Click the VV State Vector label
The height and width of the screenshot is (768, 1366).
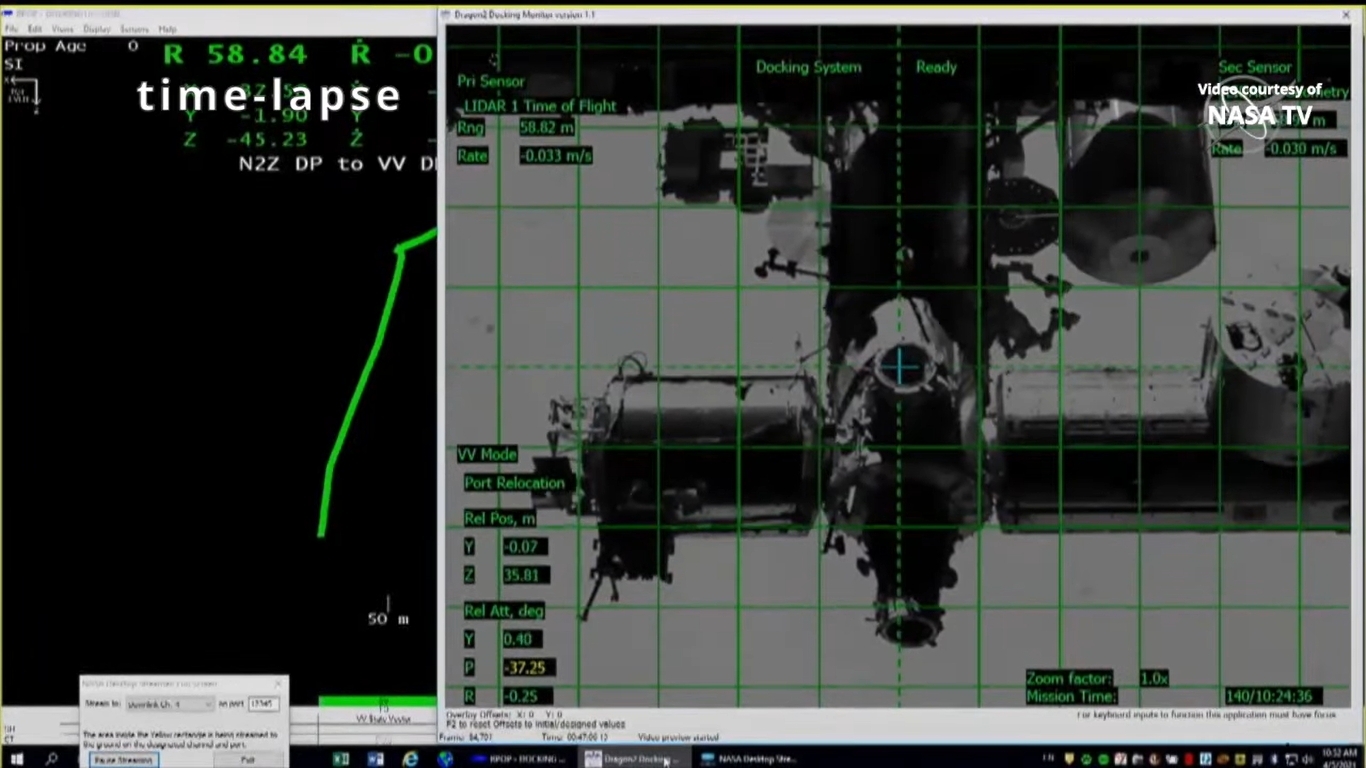[383, 719]
